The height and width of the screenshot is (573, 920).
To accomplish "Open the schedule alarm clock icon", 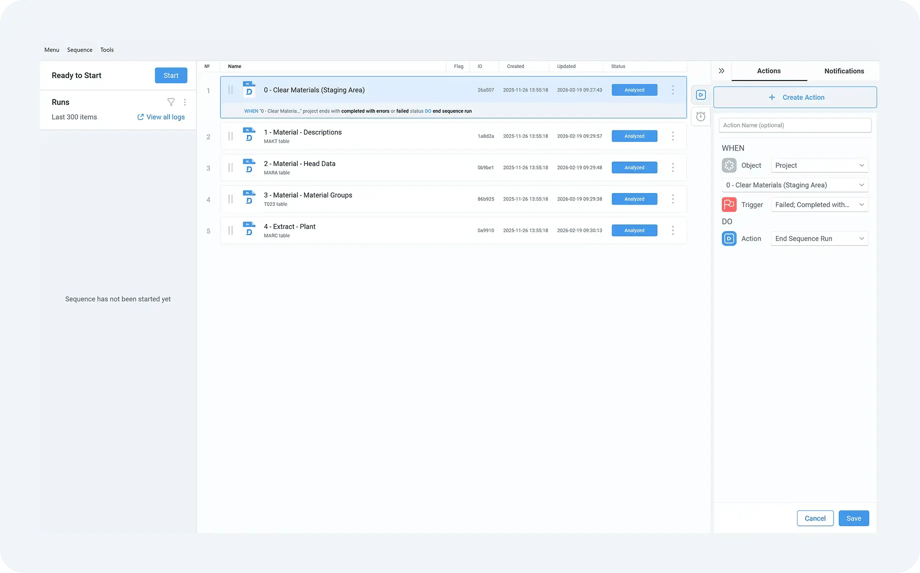I will click(701, 117).
